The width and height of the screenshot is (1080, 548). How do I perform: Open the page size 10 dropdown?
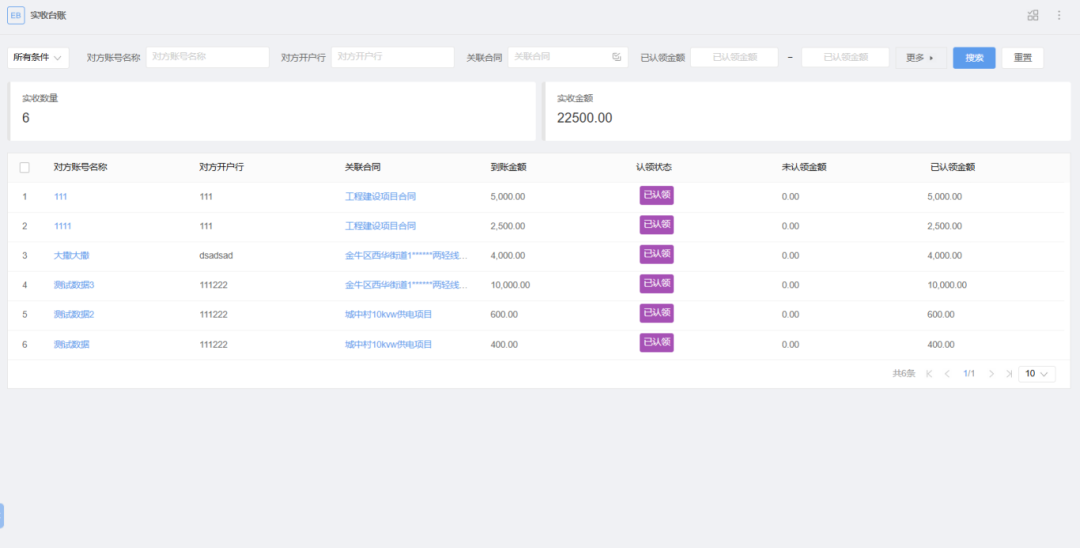tap(1037, 374)
